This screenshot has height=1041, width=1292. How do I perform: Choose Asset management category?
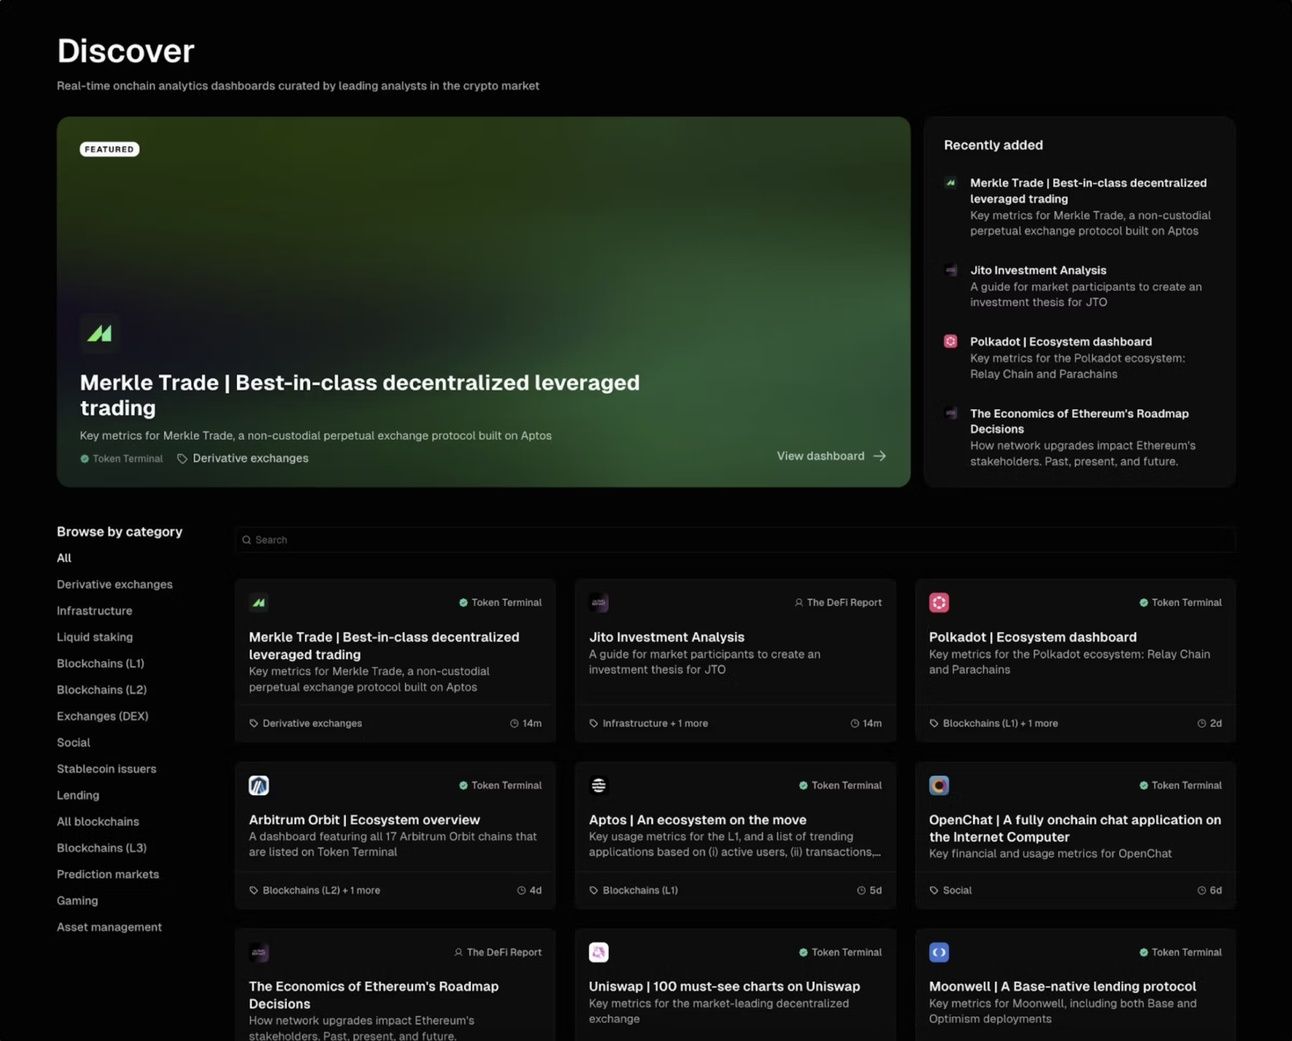[110, 927]
